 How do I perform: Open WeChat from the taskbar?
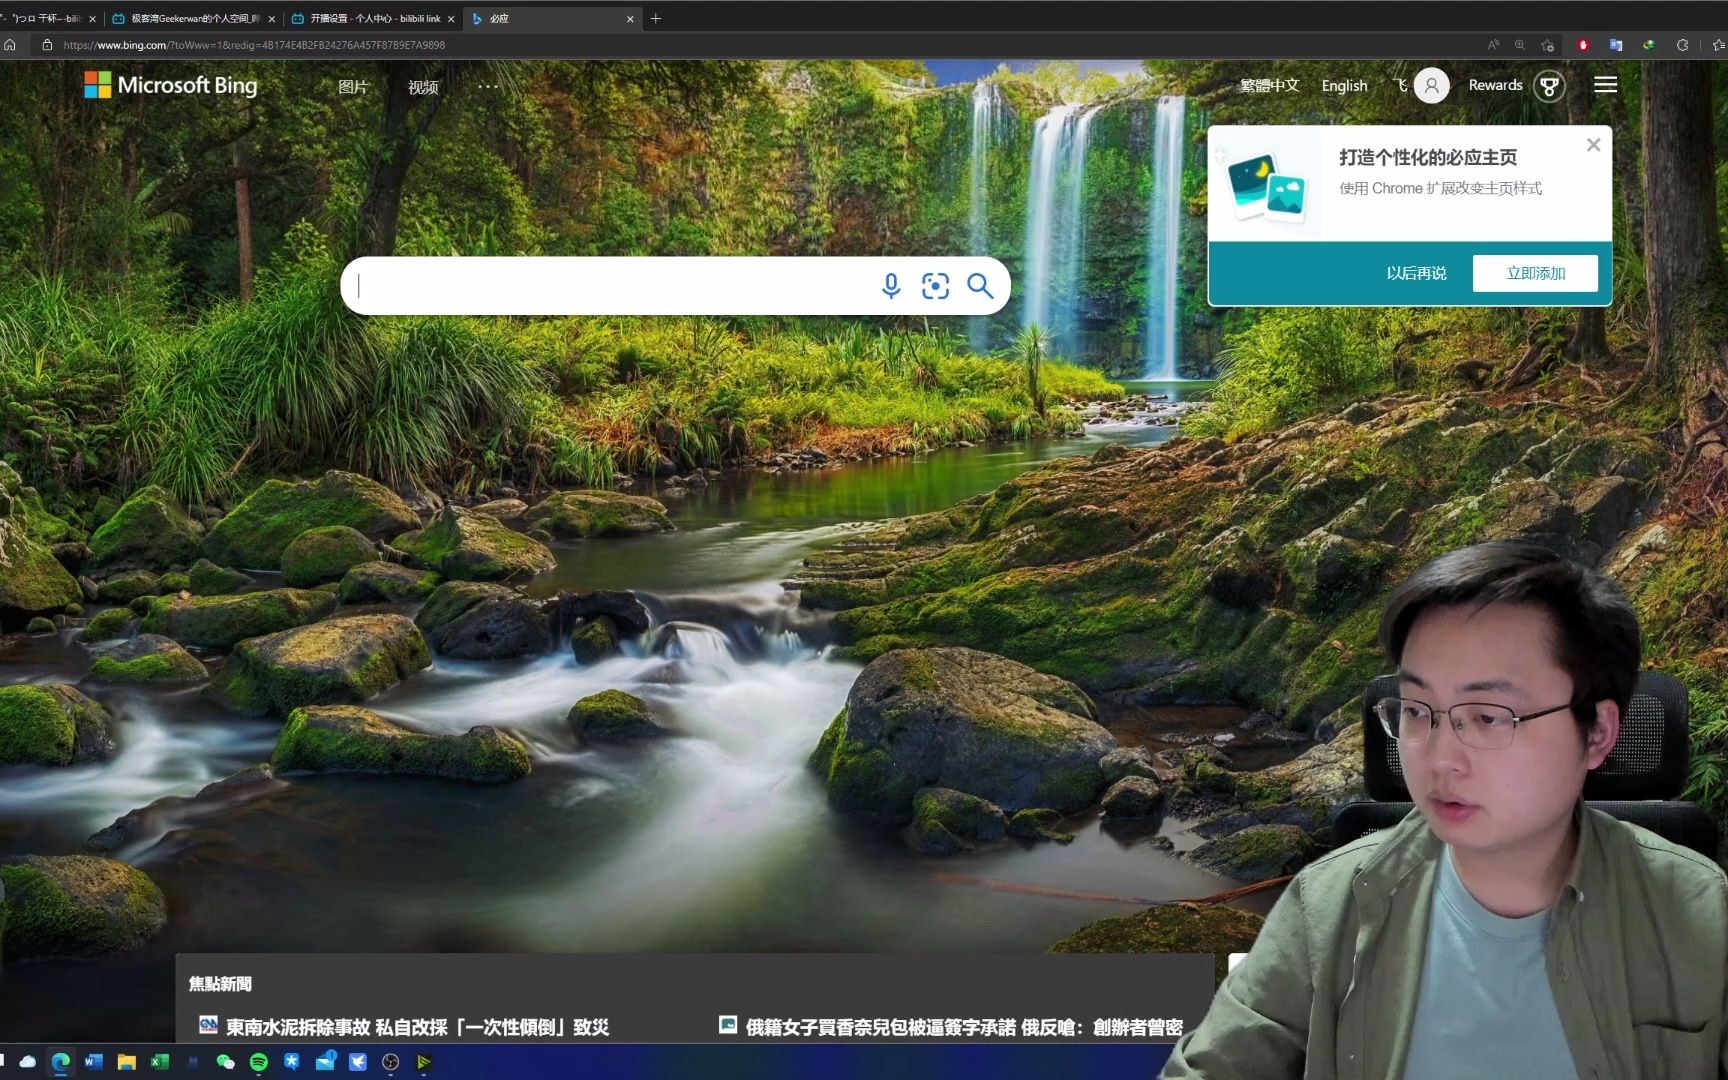click(225, 1062)
